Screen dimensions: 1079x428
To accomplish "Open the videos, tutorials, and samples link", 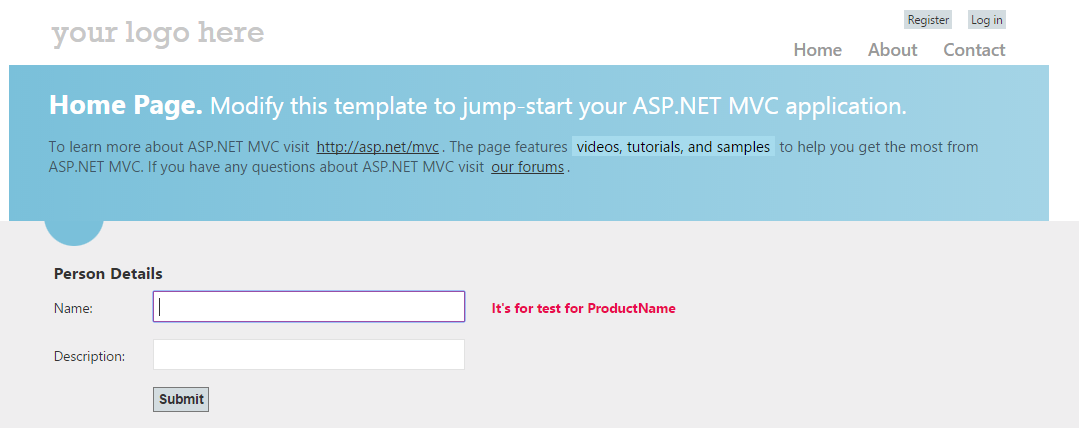I will click(x=673, y=147).
